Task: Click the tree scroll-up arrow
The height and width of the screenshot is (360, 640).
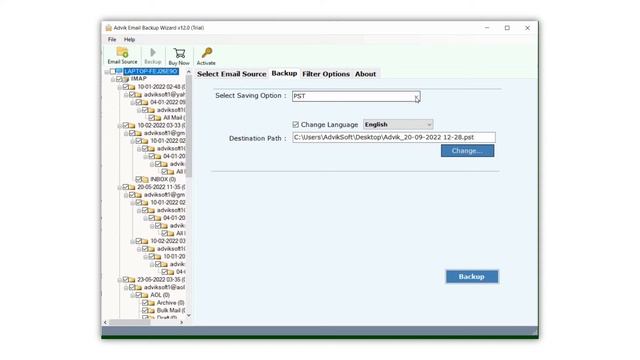Action: [189, 72]
